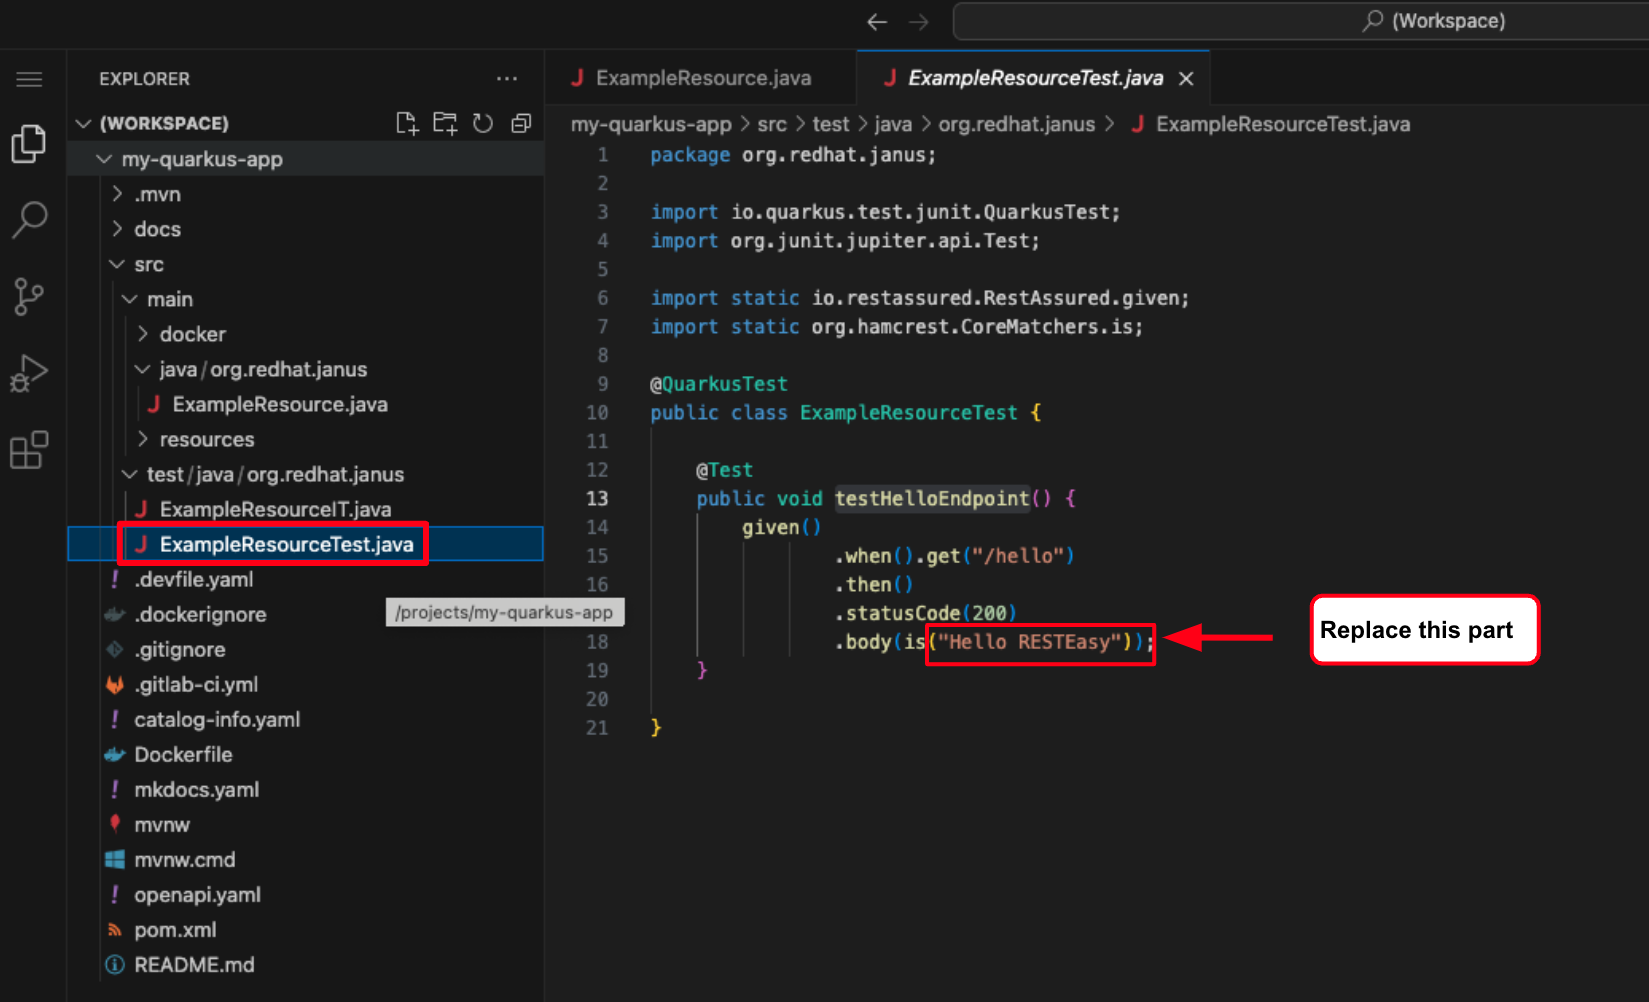Click the Workspace search command box
Image resolution: width=1649 pixels, height=1002 pixels.
tap(1301, 21)
